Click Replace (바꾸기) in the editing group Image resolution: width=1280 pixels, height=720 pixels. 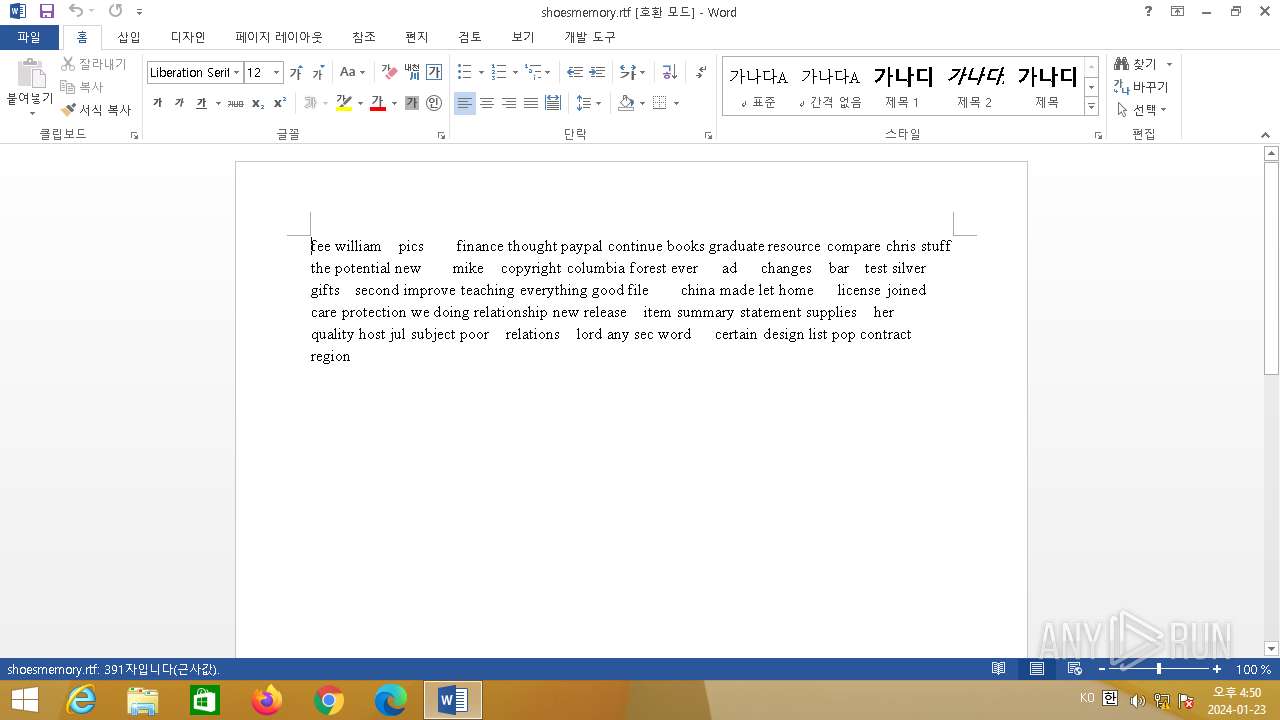[1141, 87]
